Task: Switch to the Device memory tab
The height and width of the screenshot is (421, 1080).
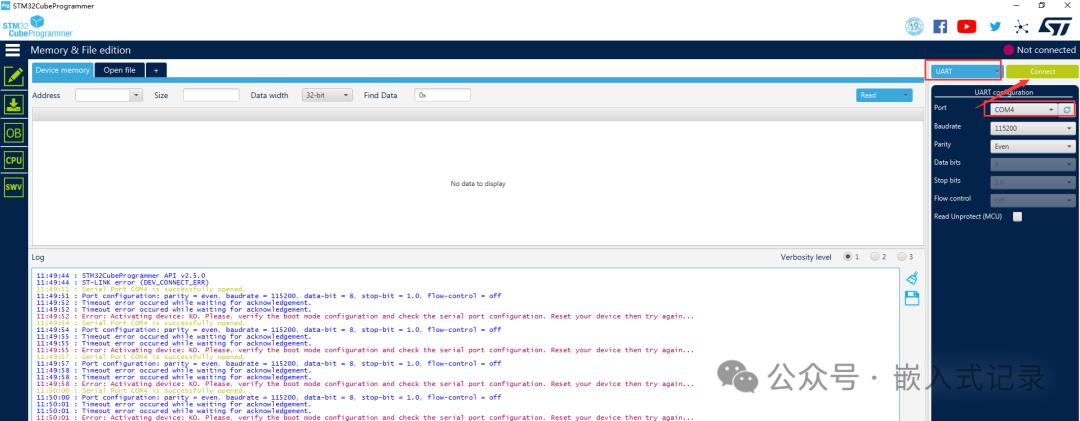Action: (63, 70)
